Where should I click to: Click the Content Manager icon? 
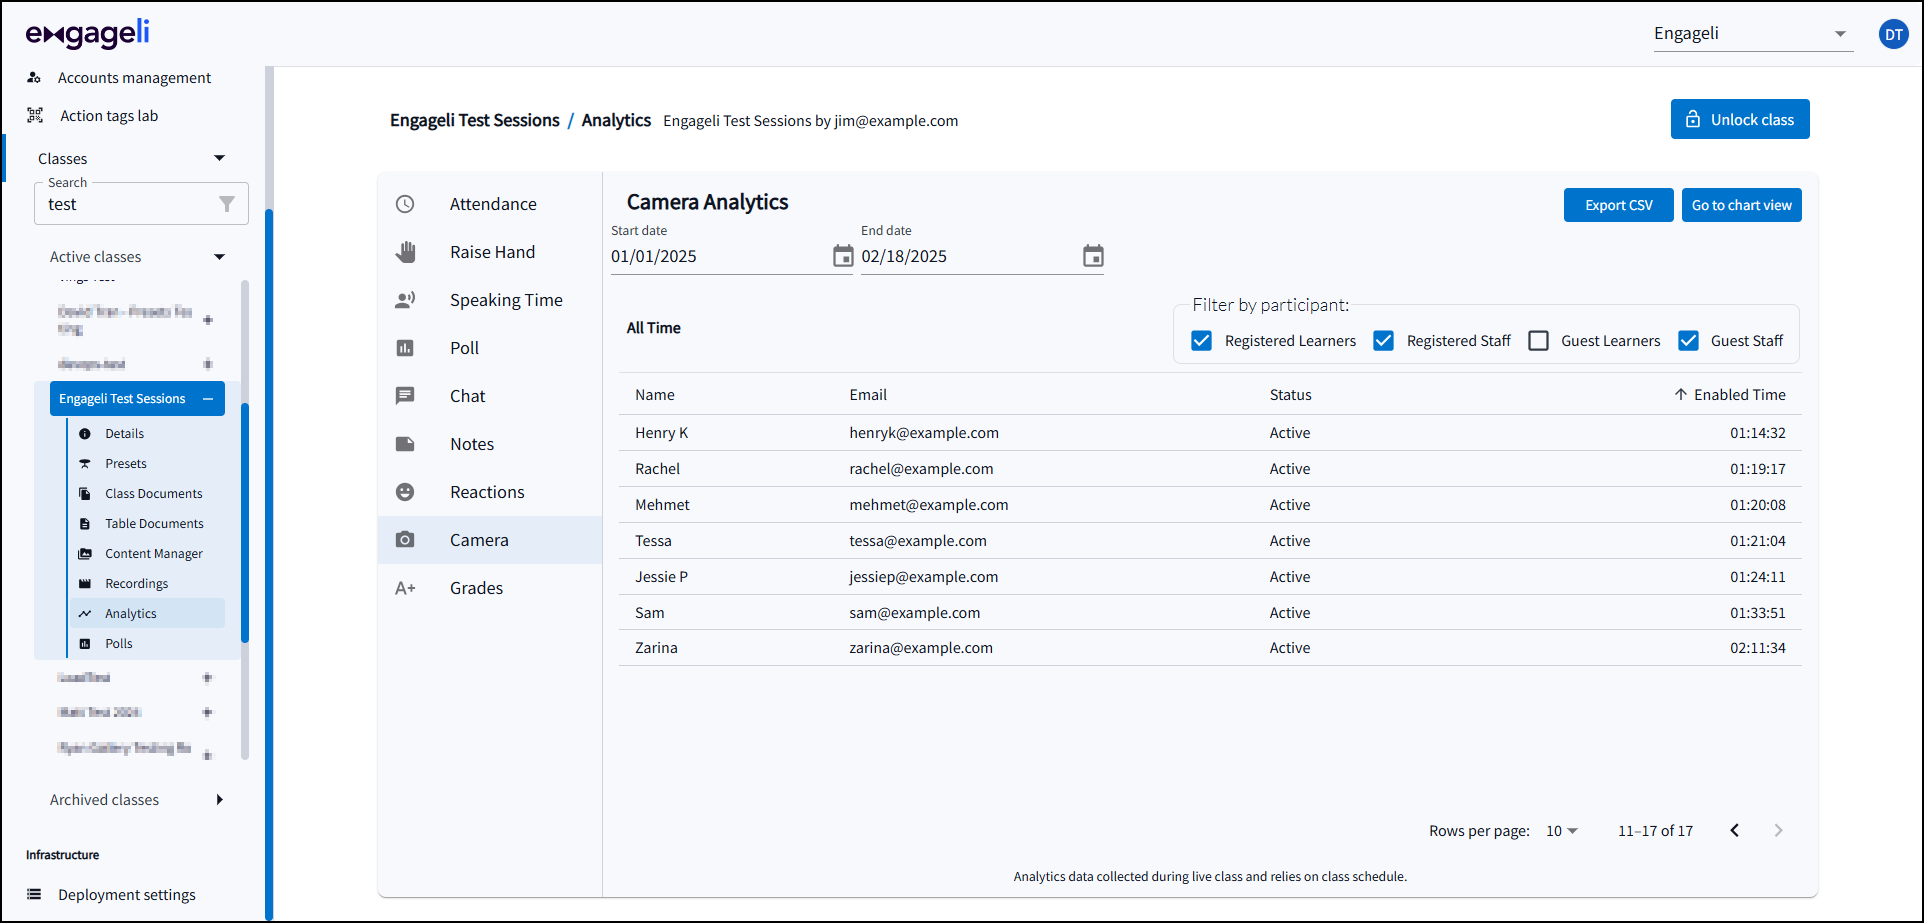[85, 554]
